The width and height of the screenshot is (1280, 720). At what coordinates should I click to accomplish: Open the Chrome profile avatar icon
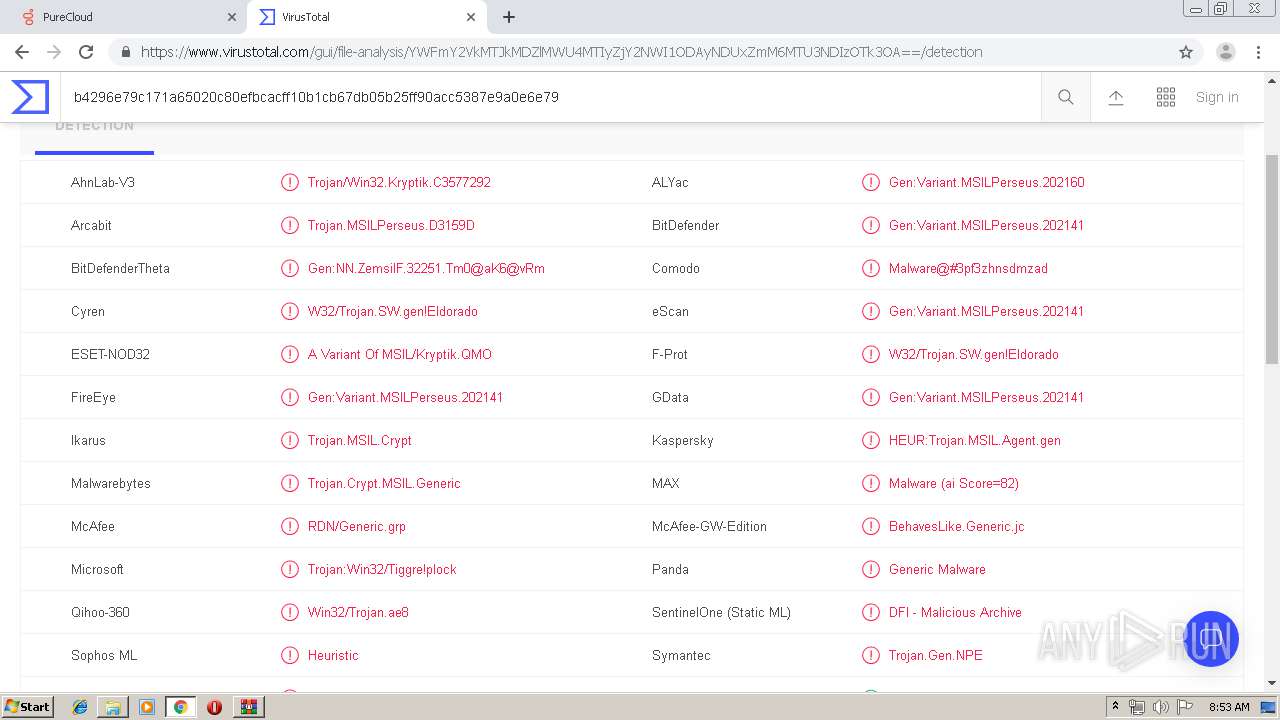coord(1226,52)
